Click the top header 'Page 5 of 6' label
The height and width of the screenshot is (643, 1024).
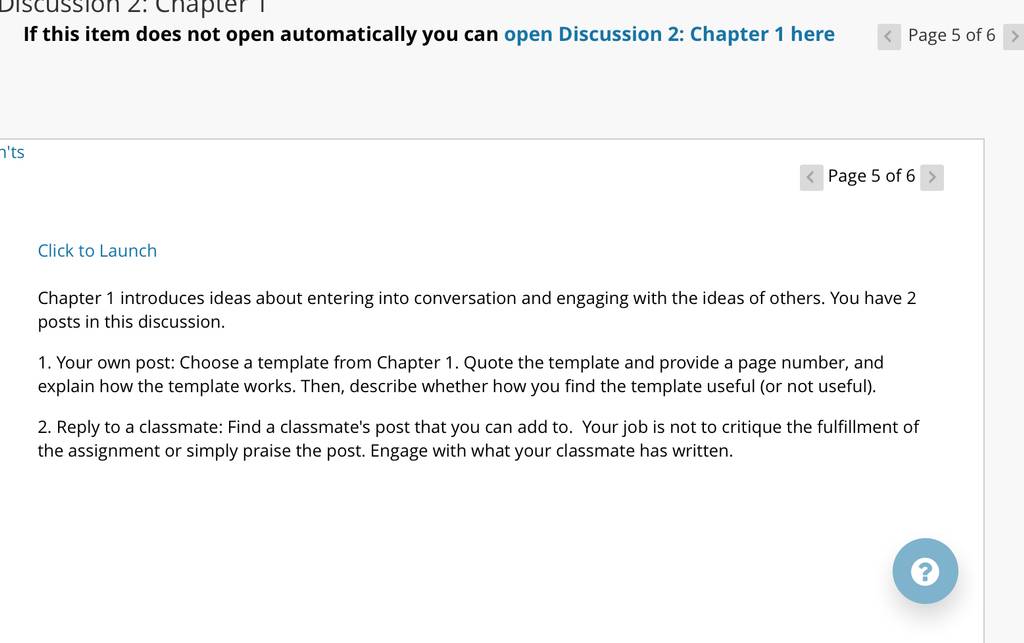[952, 35]
